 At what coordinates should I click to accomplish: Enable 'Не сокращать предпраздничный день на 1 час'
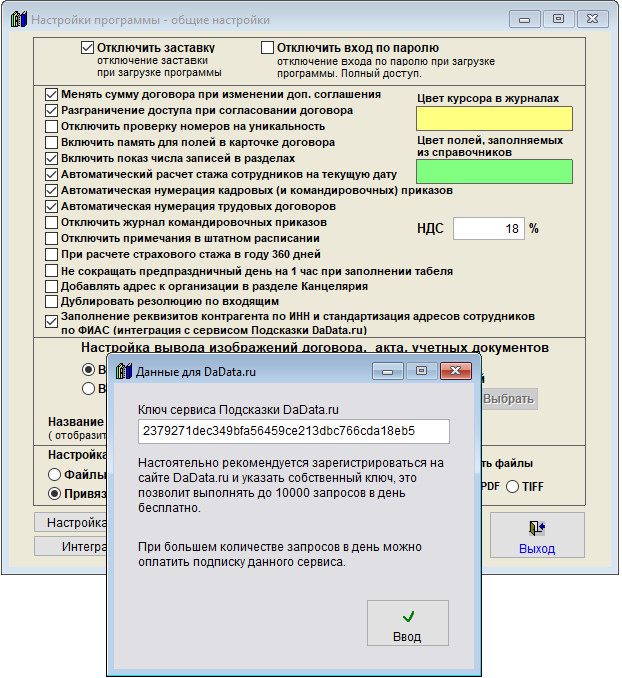point(51,271)
